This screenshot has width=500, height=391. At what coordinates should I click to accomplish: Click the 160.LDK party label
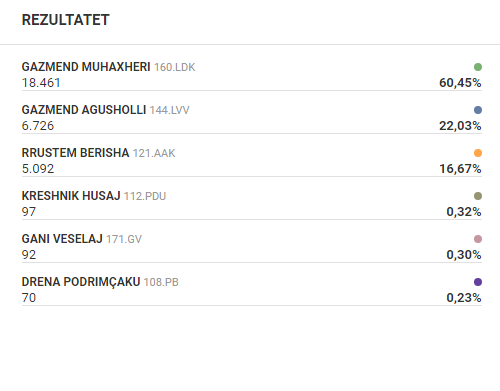click(175, 67)
